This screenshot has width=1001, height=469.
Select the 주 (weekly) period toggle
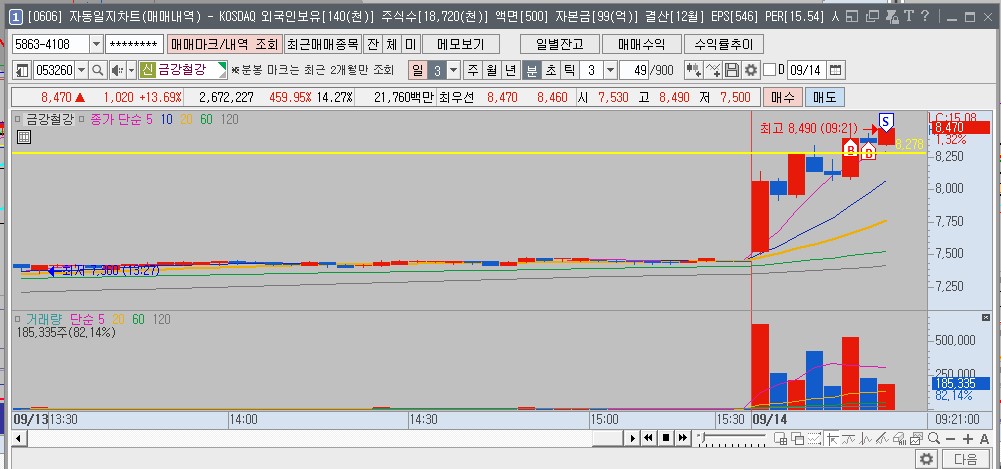pos(472,70)
